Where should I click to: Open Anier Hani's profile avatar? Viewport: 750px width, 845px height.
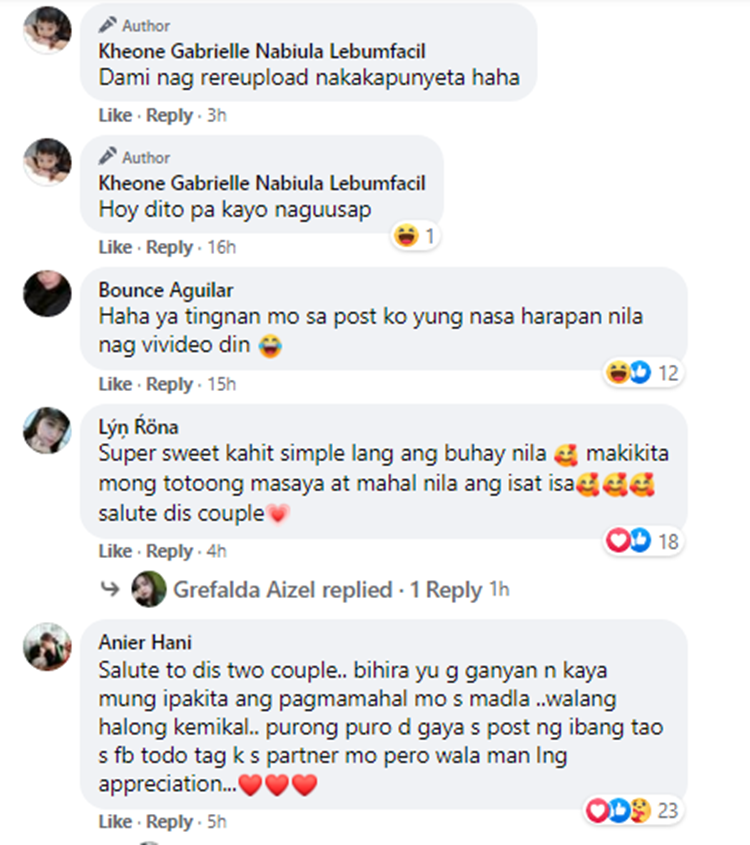click(47, 647)
